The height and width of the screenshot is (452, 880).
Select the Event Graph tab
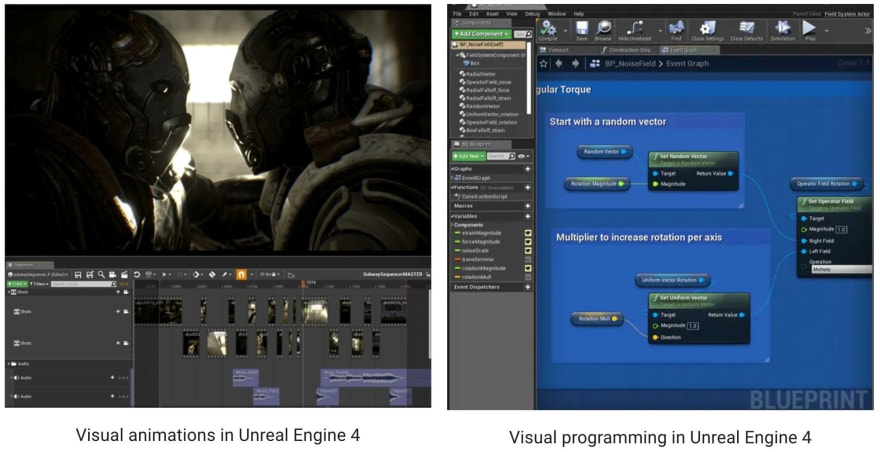pos(688,50)
